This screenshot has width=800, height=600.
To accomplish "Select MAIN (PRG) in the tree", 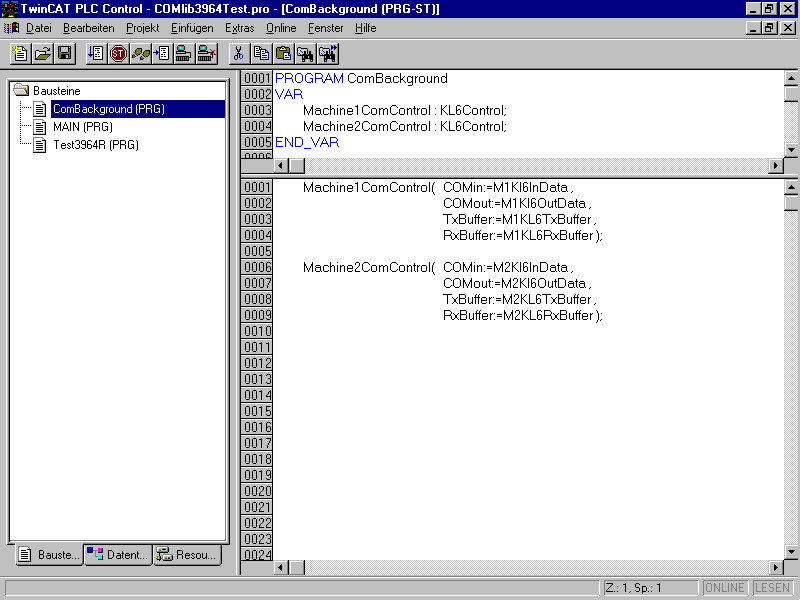I will tap(82, 127).
